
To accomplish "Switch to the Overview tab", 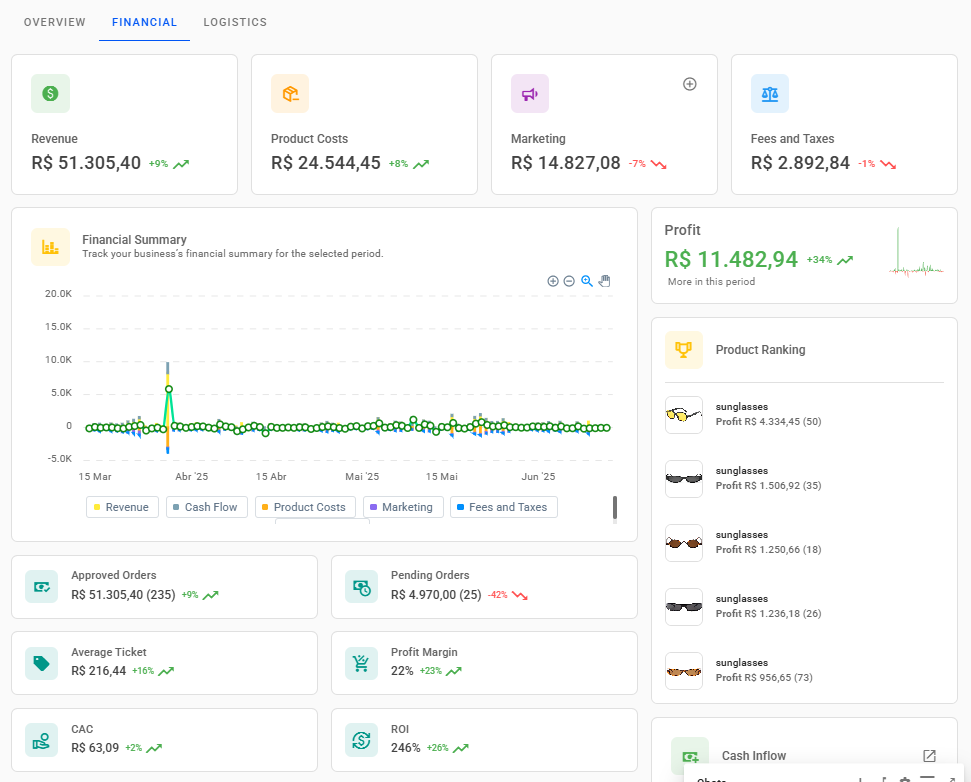I will 55,22.
